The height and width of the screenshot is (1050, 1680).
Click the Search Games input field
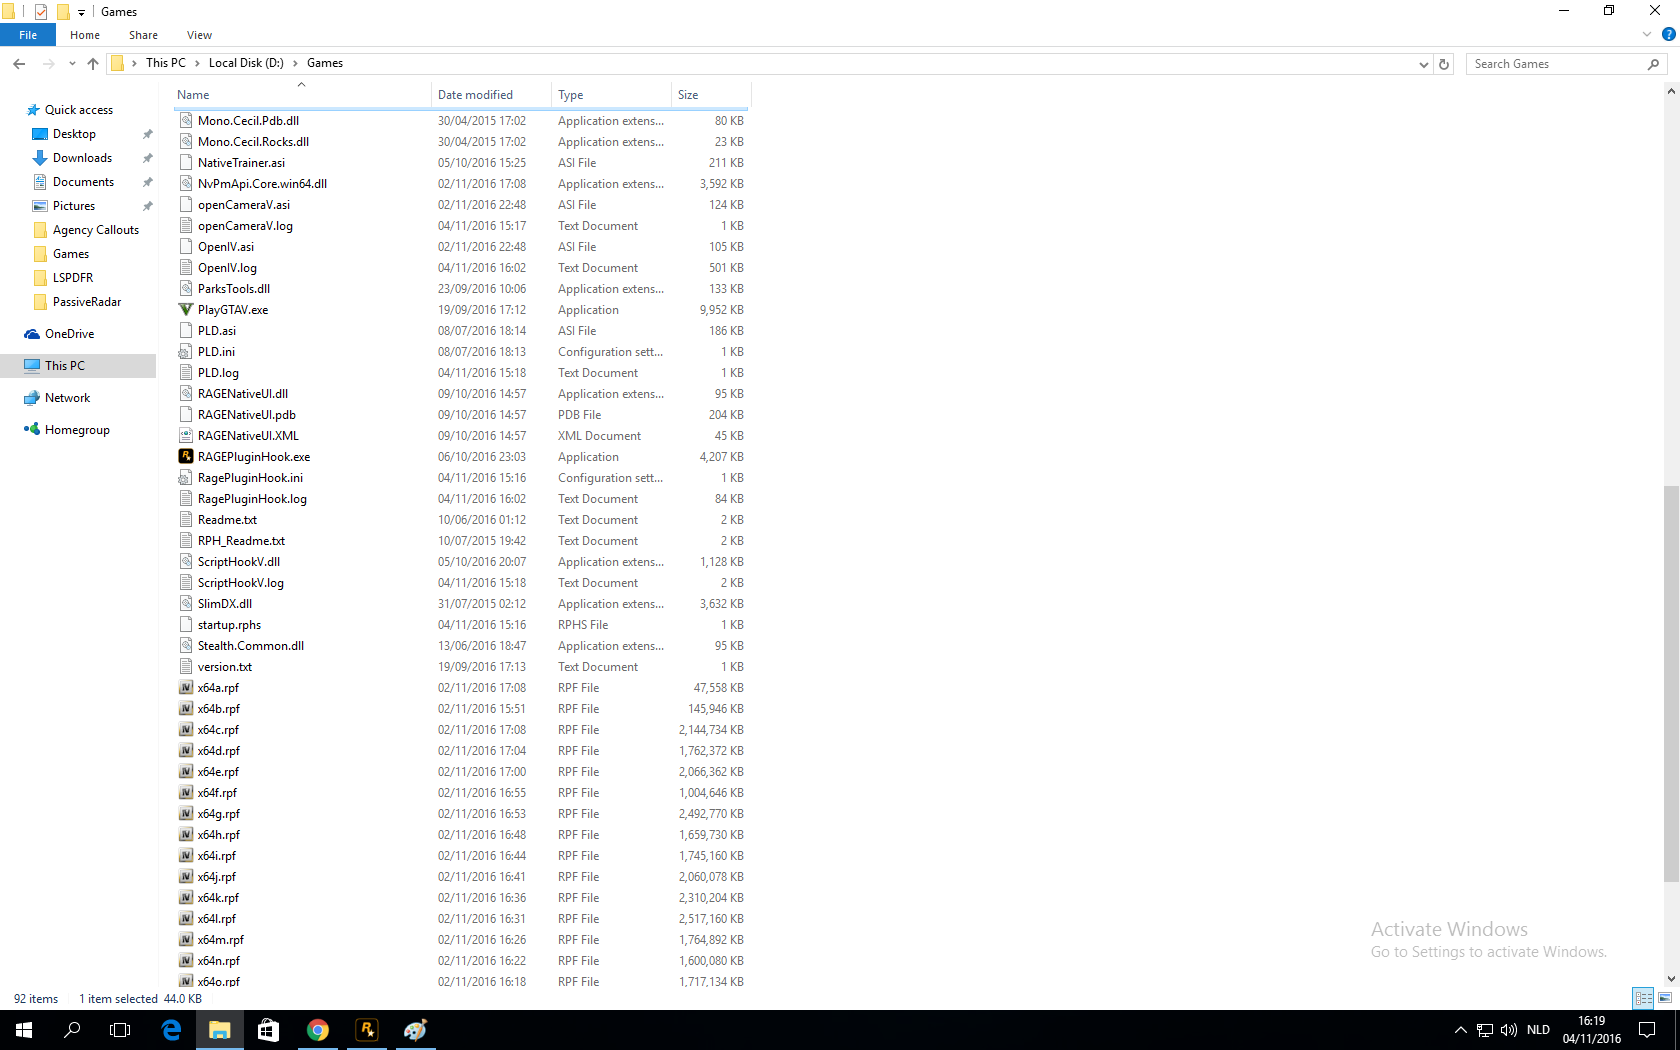[x=1556, y=64]
